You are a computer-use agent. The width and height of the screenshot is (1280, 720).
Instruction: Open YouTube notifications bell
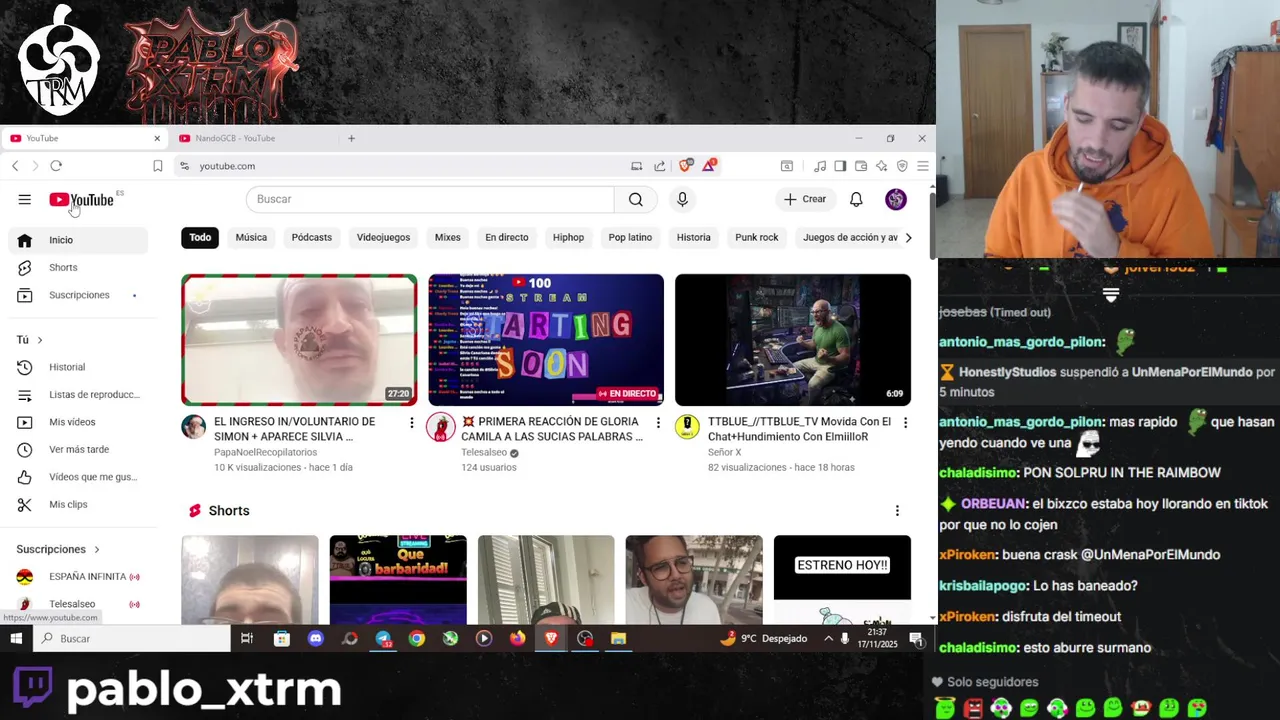(x=856, y=199)
